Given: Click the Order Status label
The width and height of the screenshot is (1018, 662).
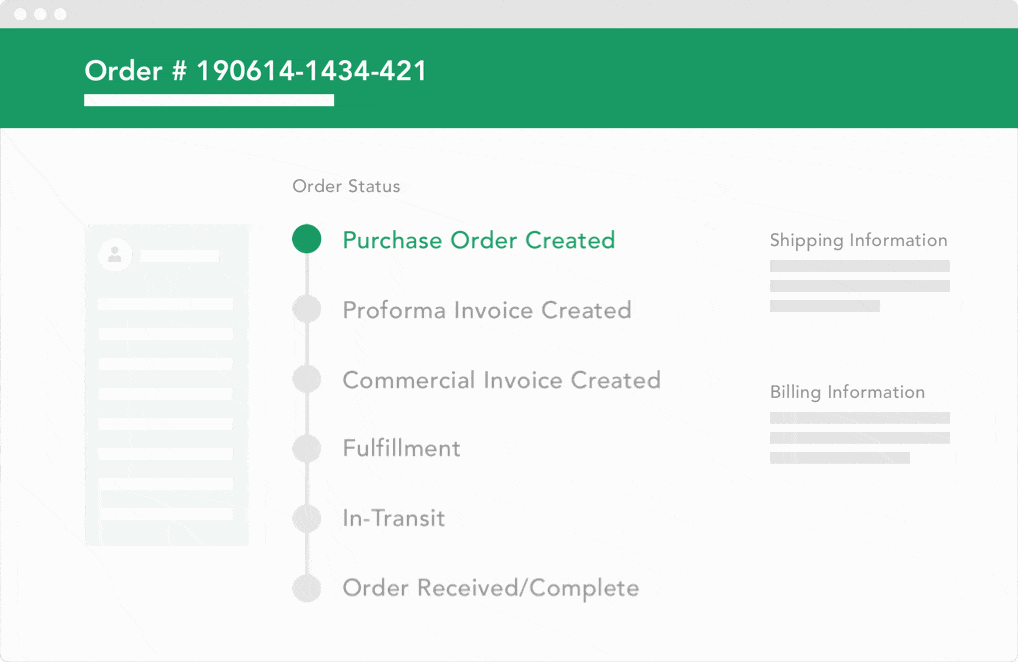Looking at the screenshot, I should point(346,186).
